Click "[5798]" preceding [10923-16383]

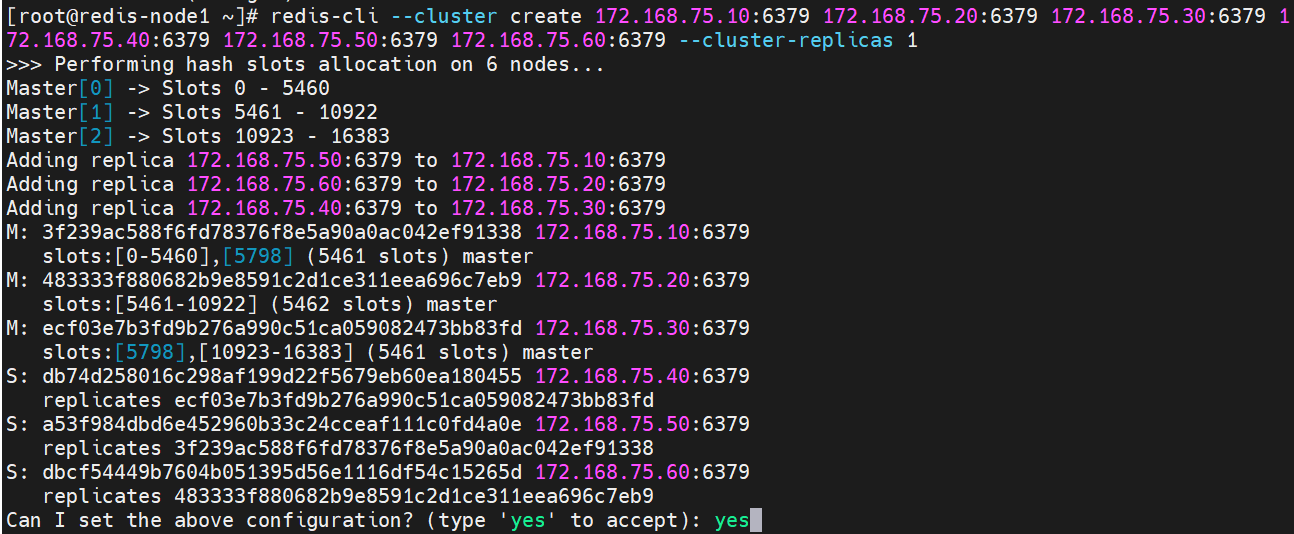[150, 352]
